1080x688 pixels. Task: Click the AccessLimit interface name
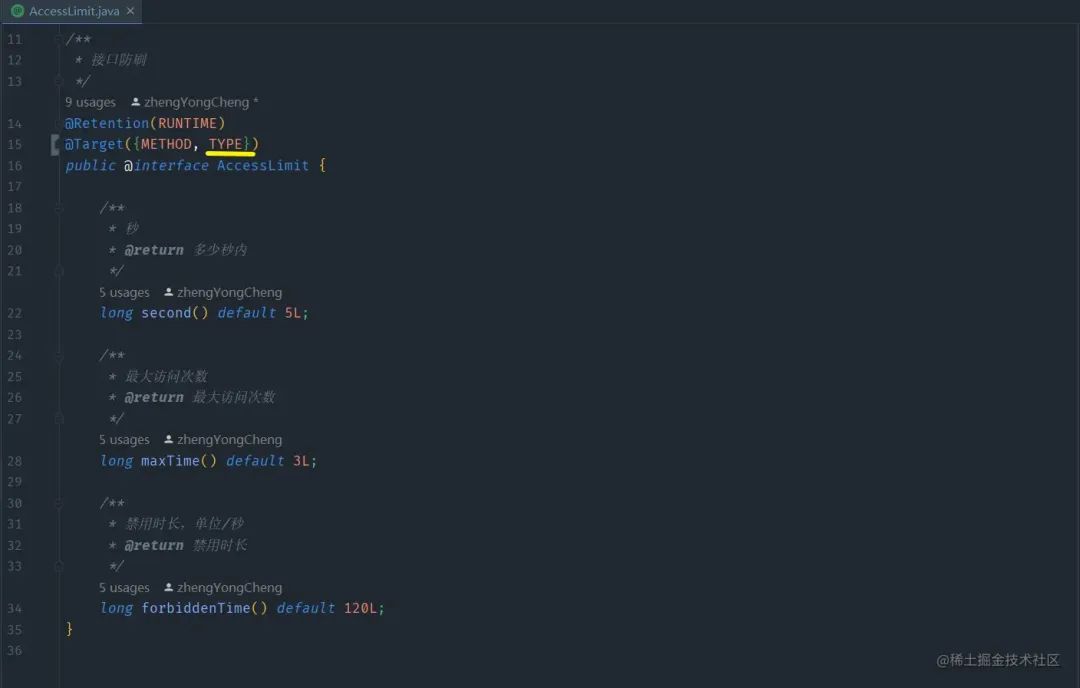coord(263,165)
